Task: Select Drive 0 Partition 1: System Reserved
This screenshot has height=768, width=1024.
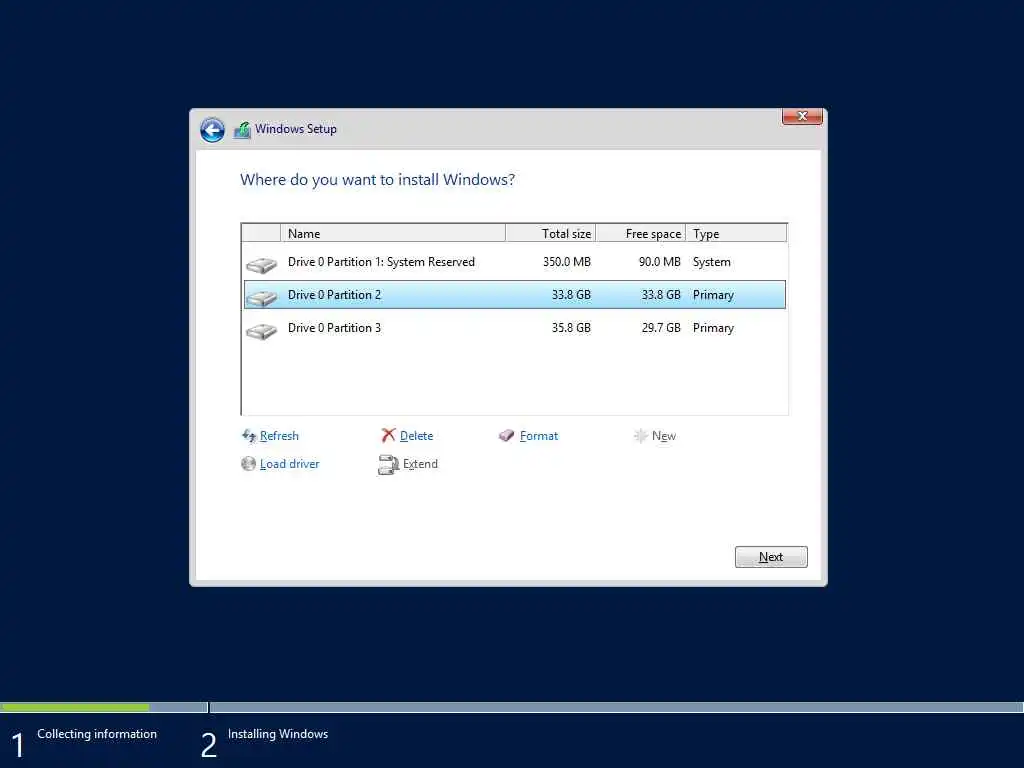Action: (515, 262)
